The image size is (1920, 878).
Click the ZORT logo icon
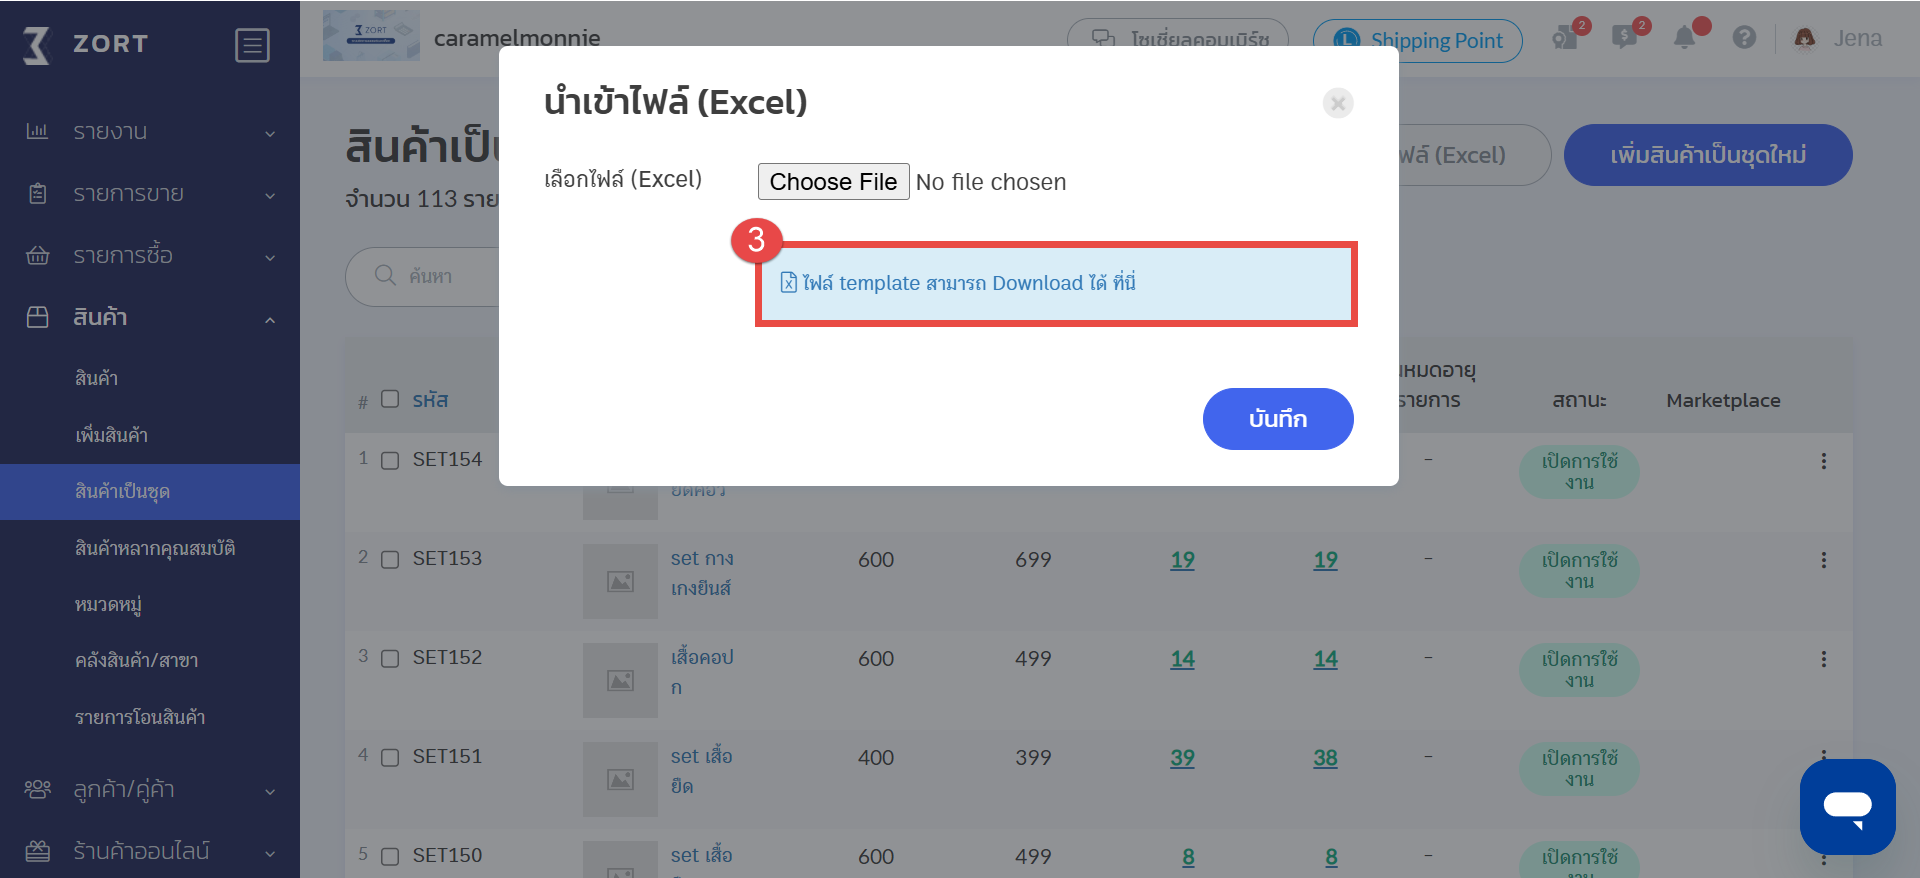(x=36, y=45)
